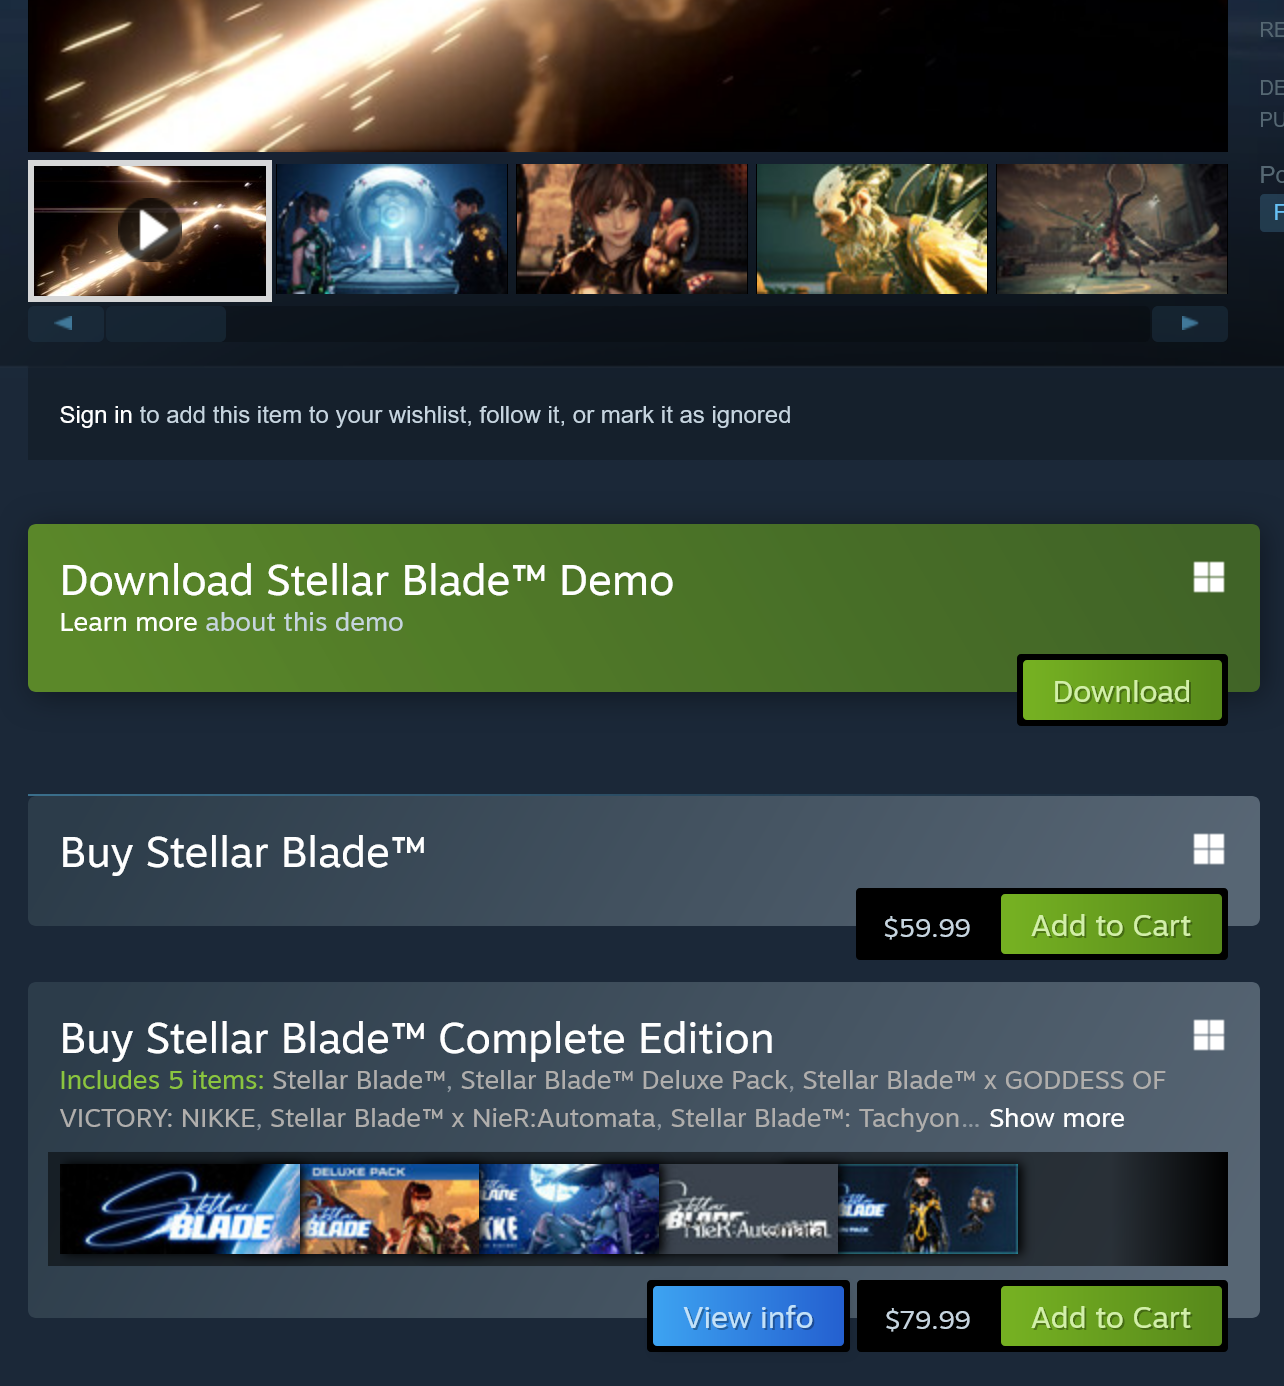Play the trailer video thumbnail
The width and height of the screenshot is (1284, 1386).
pos(150,230)
